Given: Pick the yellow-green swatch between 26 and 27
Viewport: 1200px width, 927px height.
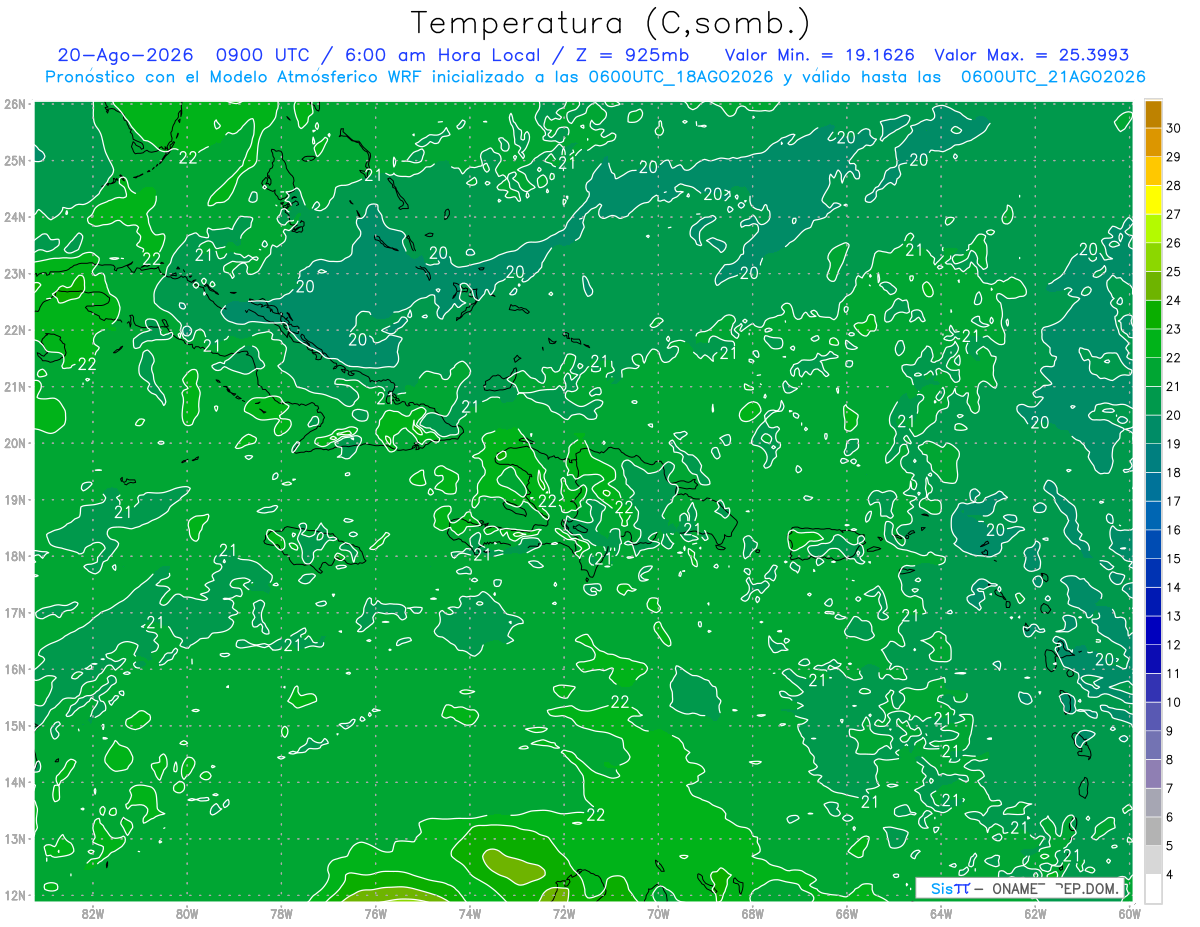Looking at the screenshot, I should click(1153, 228).
